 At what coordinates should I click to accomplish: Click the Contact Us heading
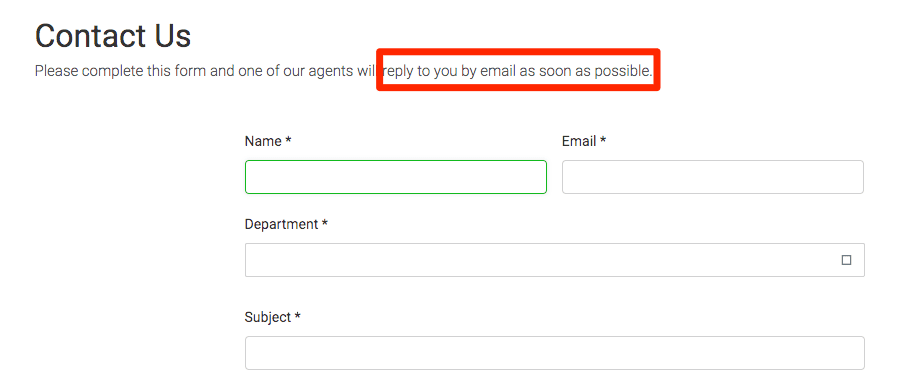113,36
